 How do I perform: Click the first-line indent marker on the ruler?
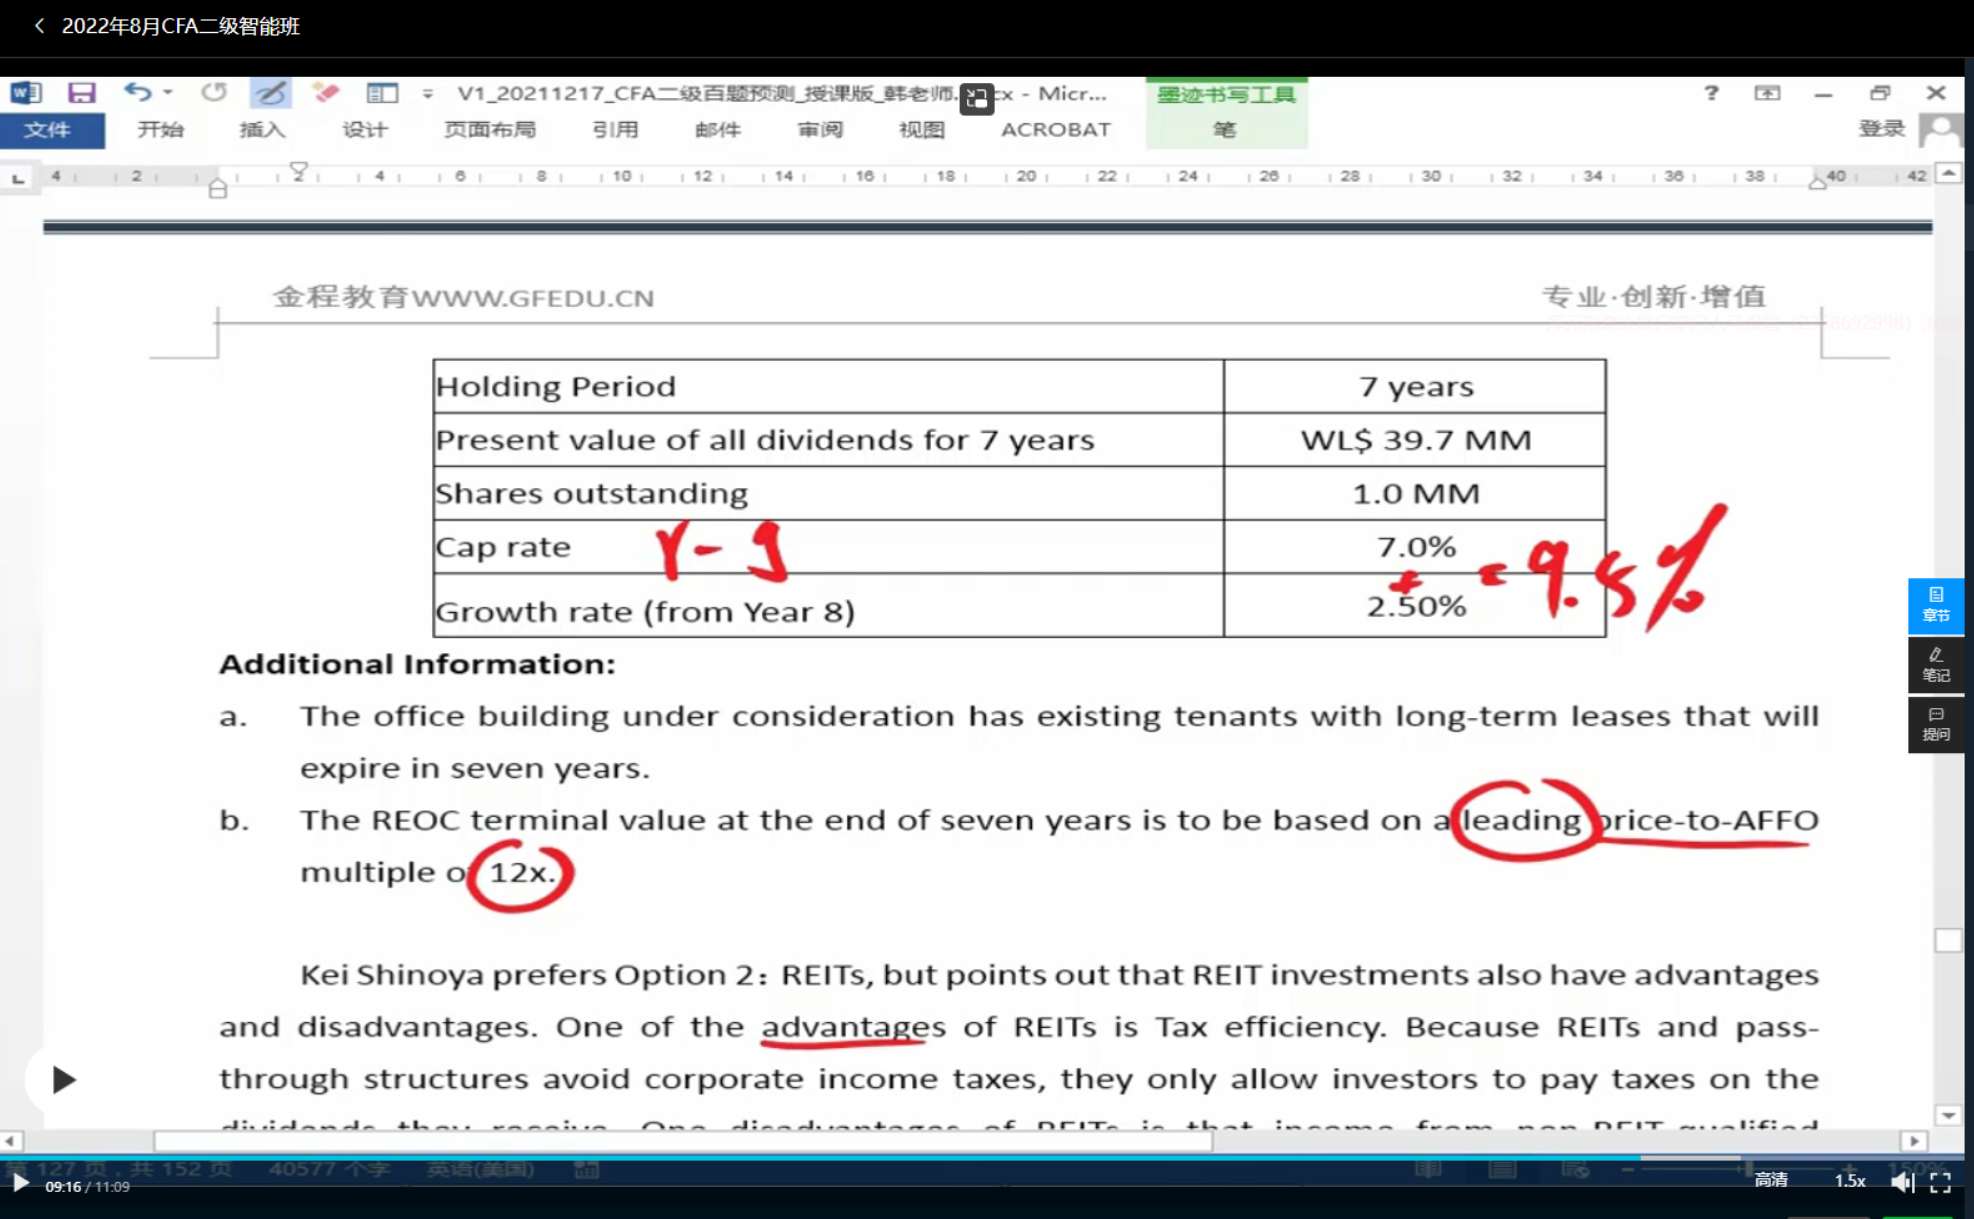tap(298, 171)
